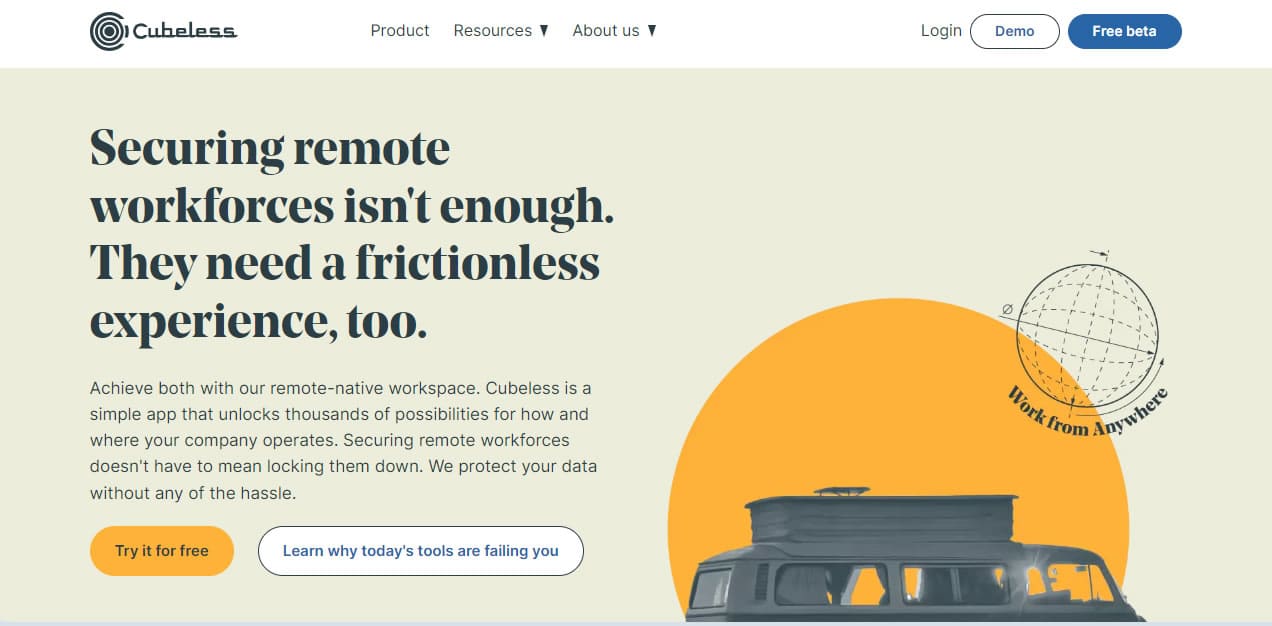Expand the About us dropdown arrow
This screenshot has width=1272, height=626.
tap(652, 31)
